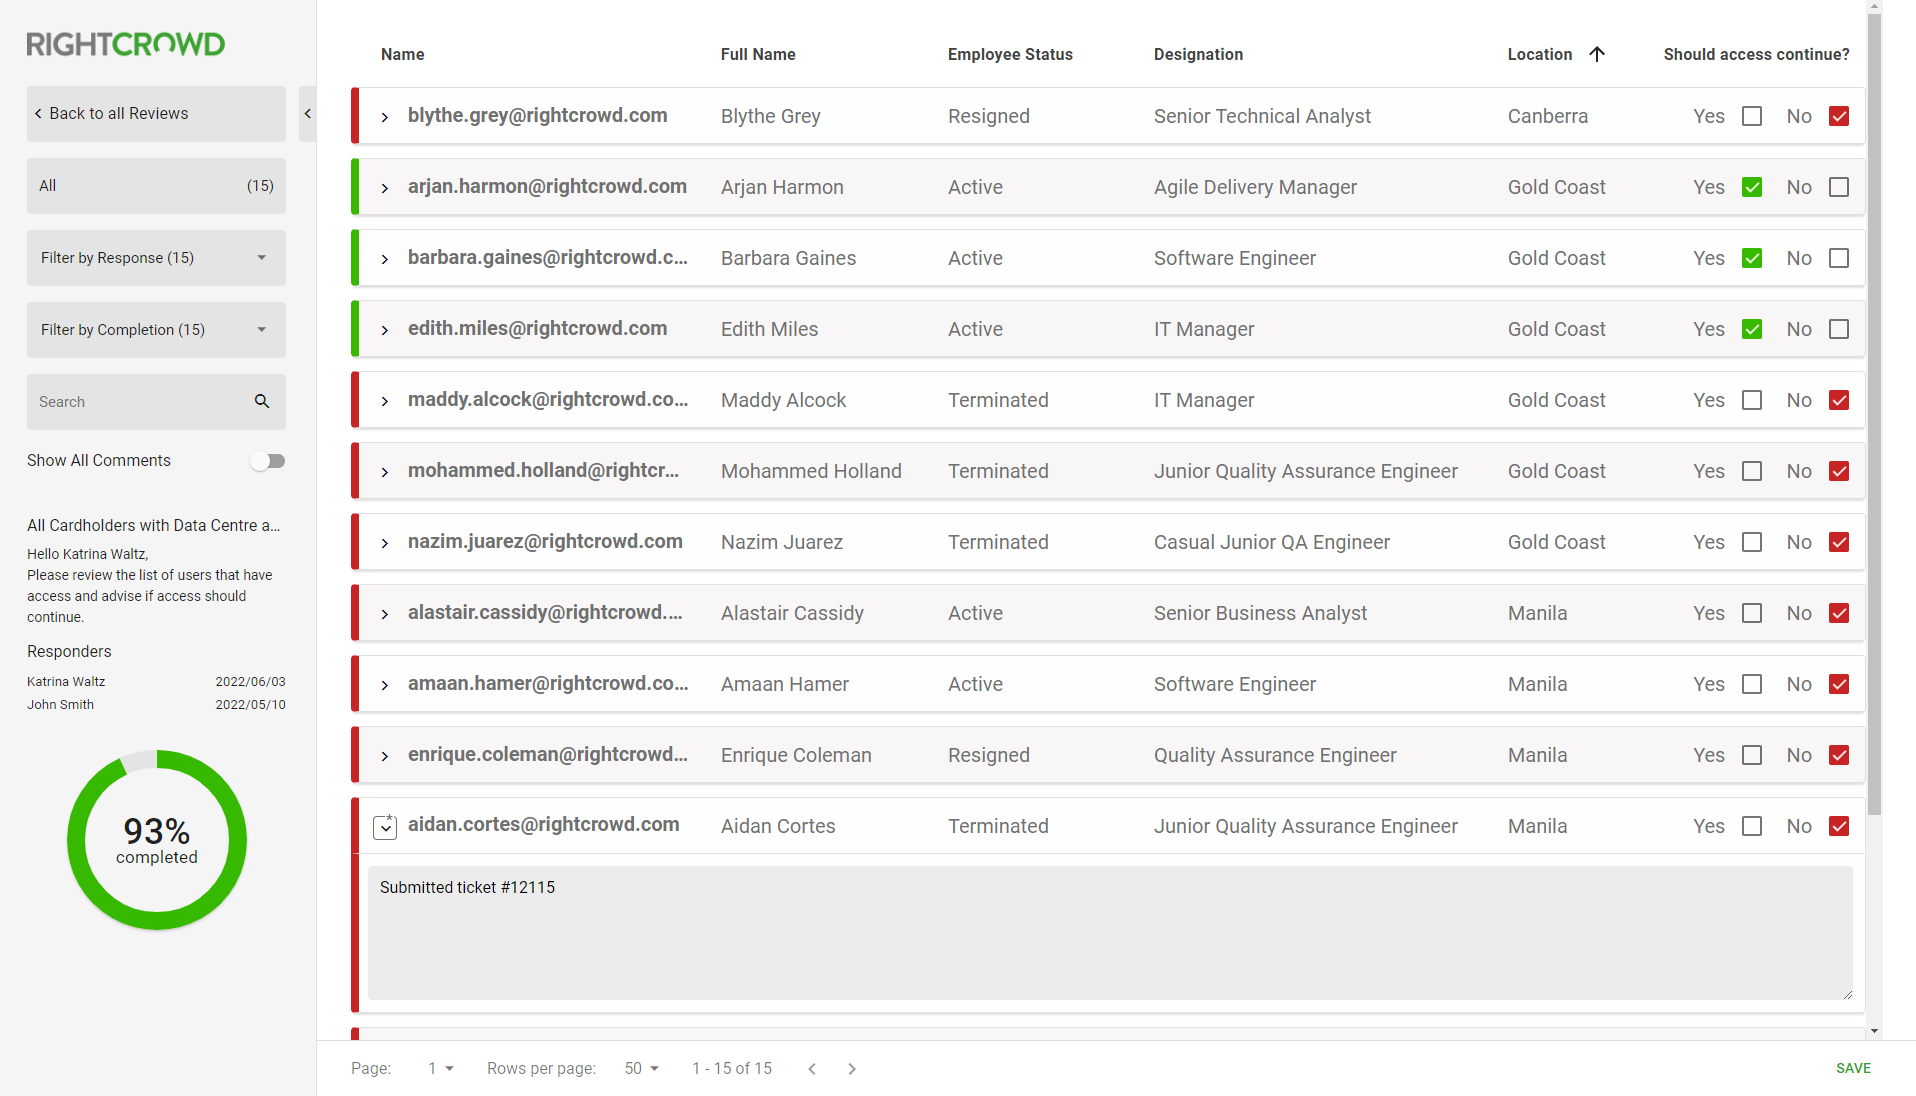Click the RightCrowd logo

(125, 43)
